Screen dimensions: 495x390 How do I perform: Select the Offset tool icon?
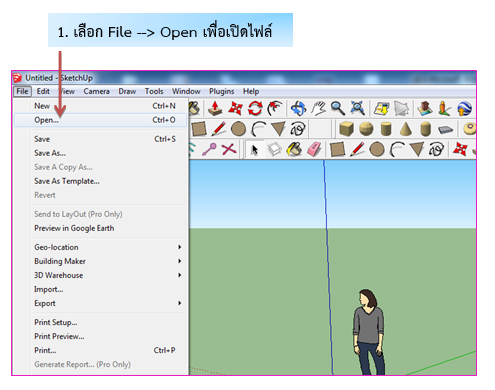coord(275,108)
